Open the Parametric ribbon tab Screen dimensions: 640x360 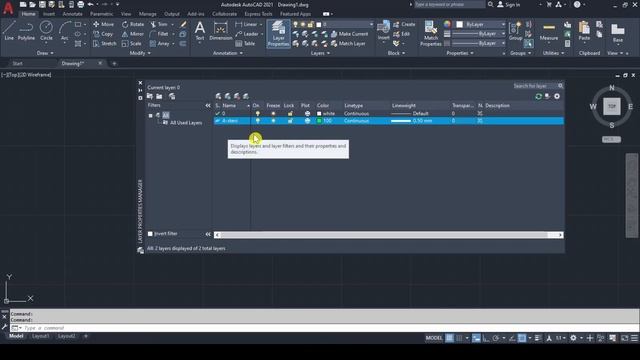tap(101, 14)
